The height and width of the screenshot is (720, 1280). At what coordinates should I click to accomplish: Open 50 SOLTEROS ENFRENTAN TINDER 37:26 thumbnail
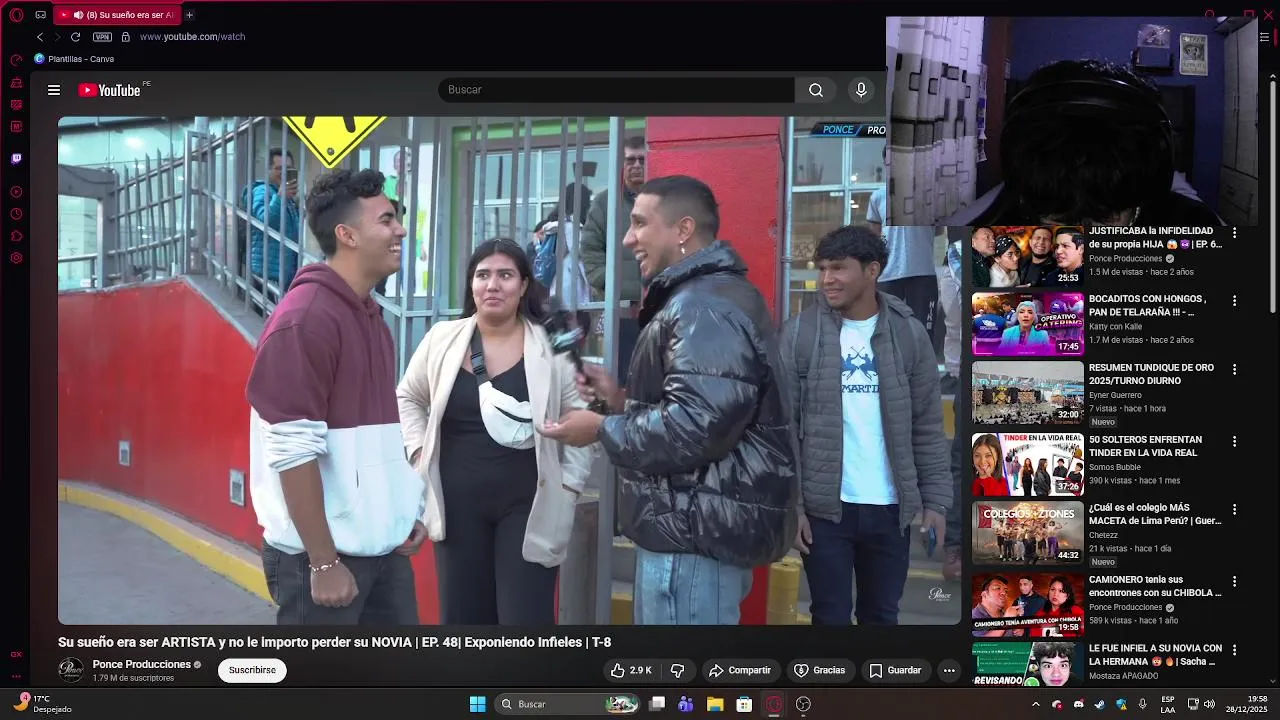(1027, 464)
